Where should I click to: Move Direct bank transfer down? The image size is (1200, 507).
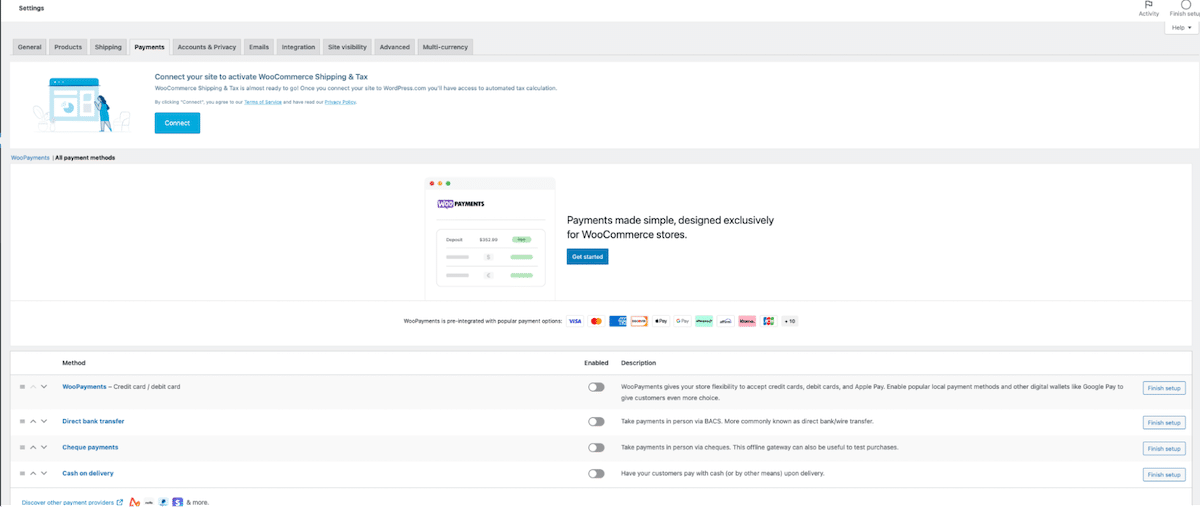(44, 421)
